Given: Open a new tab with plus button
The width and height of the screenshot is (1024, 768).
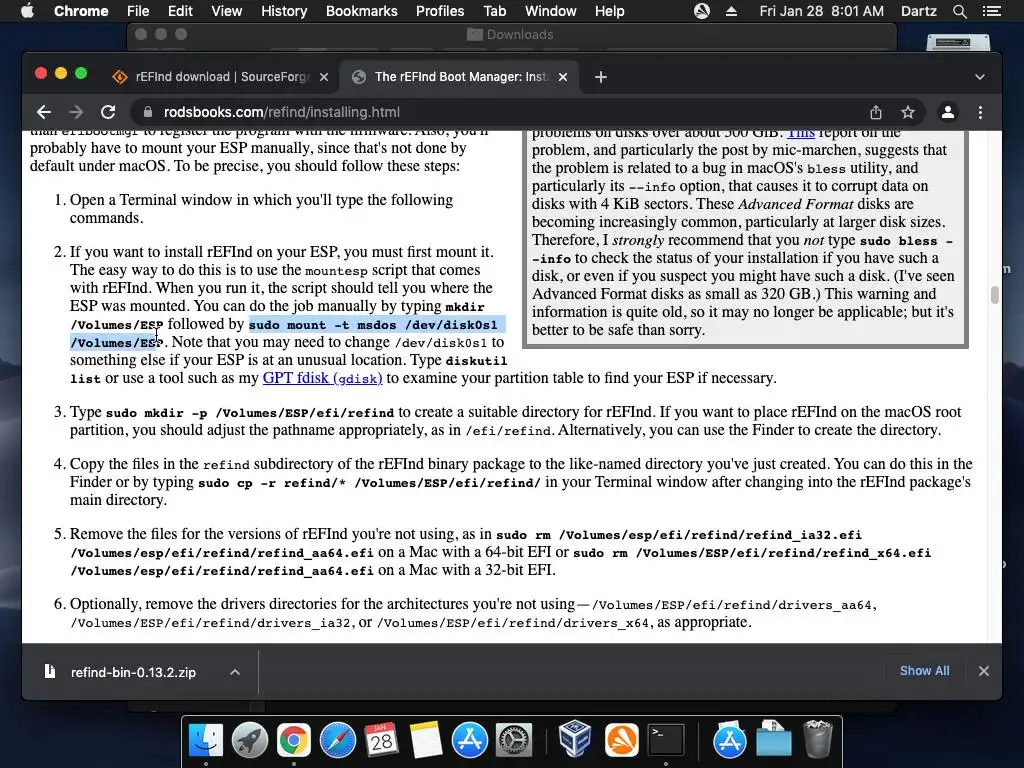Looking at the screenshot, I should point(601,77).
